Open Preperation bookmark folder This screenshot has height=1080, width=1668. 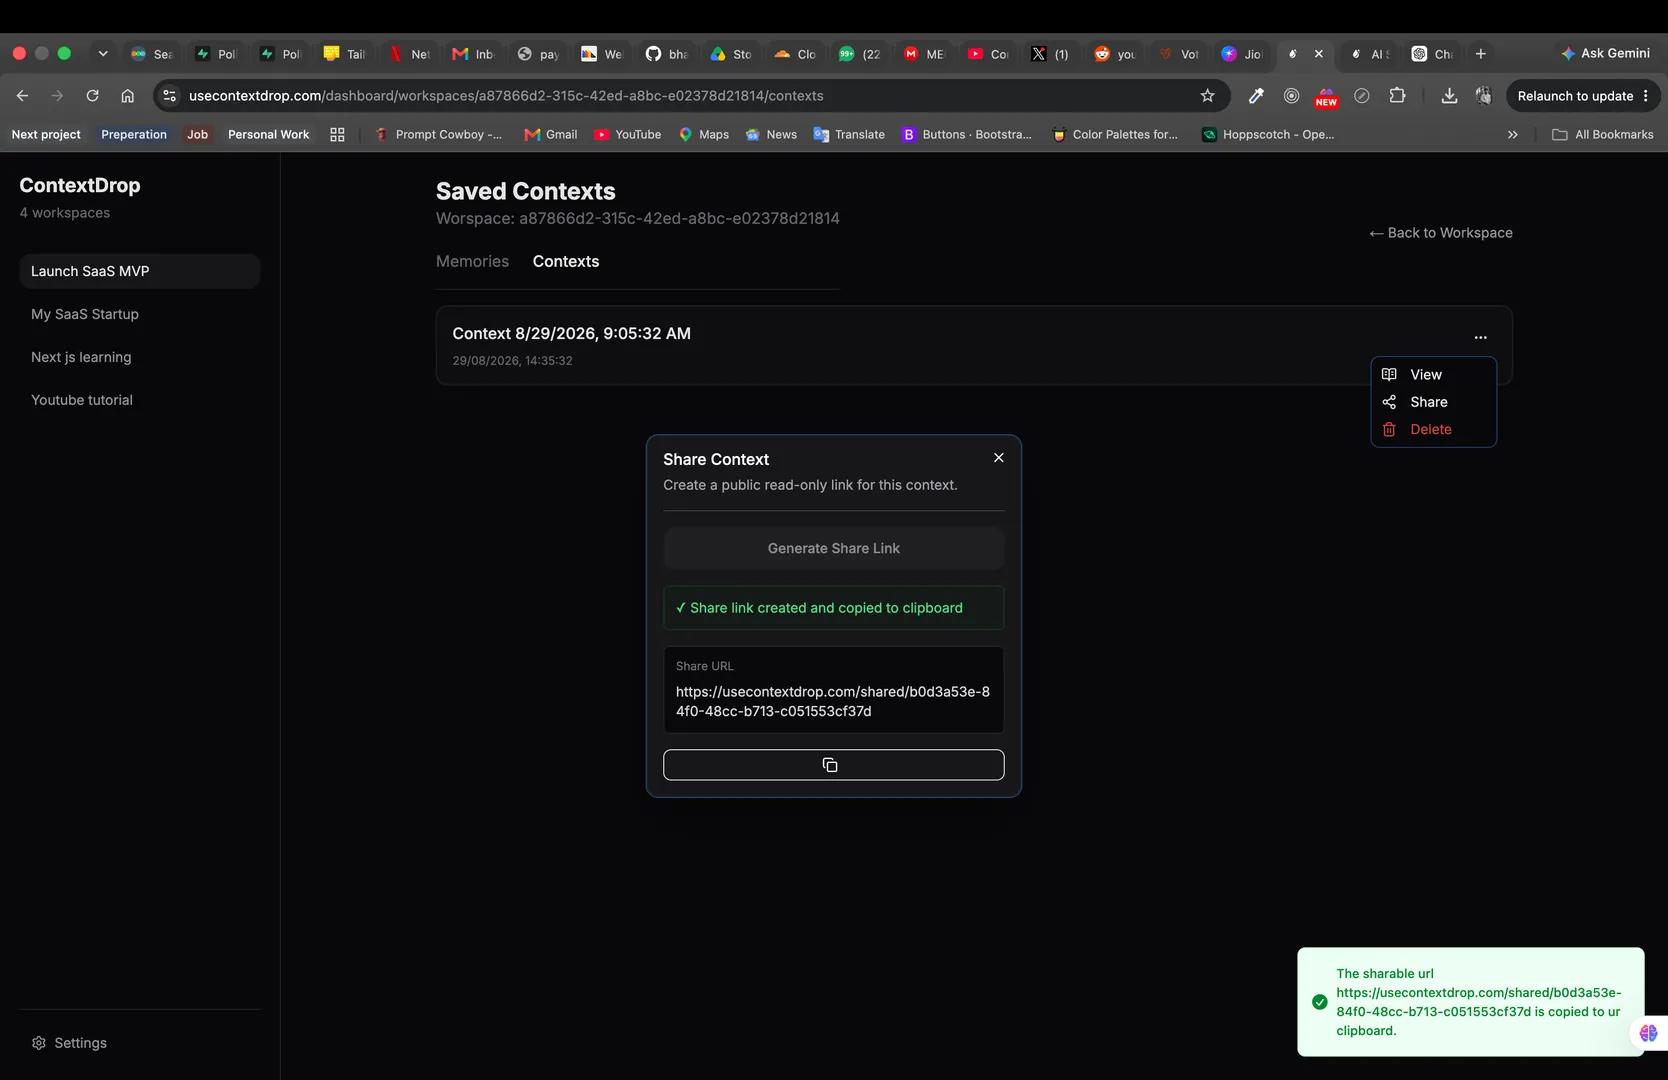pyautogui.click(x=134, y=134)
